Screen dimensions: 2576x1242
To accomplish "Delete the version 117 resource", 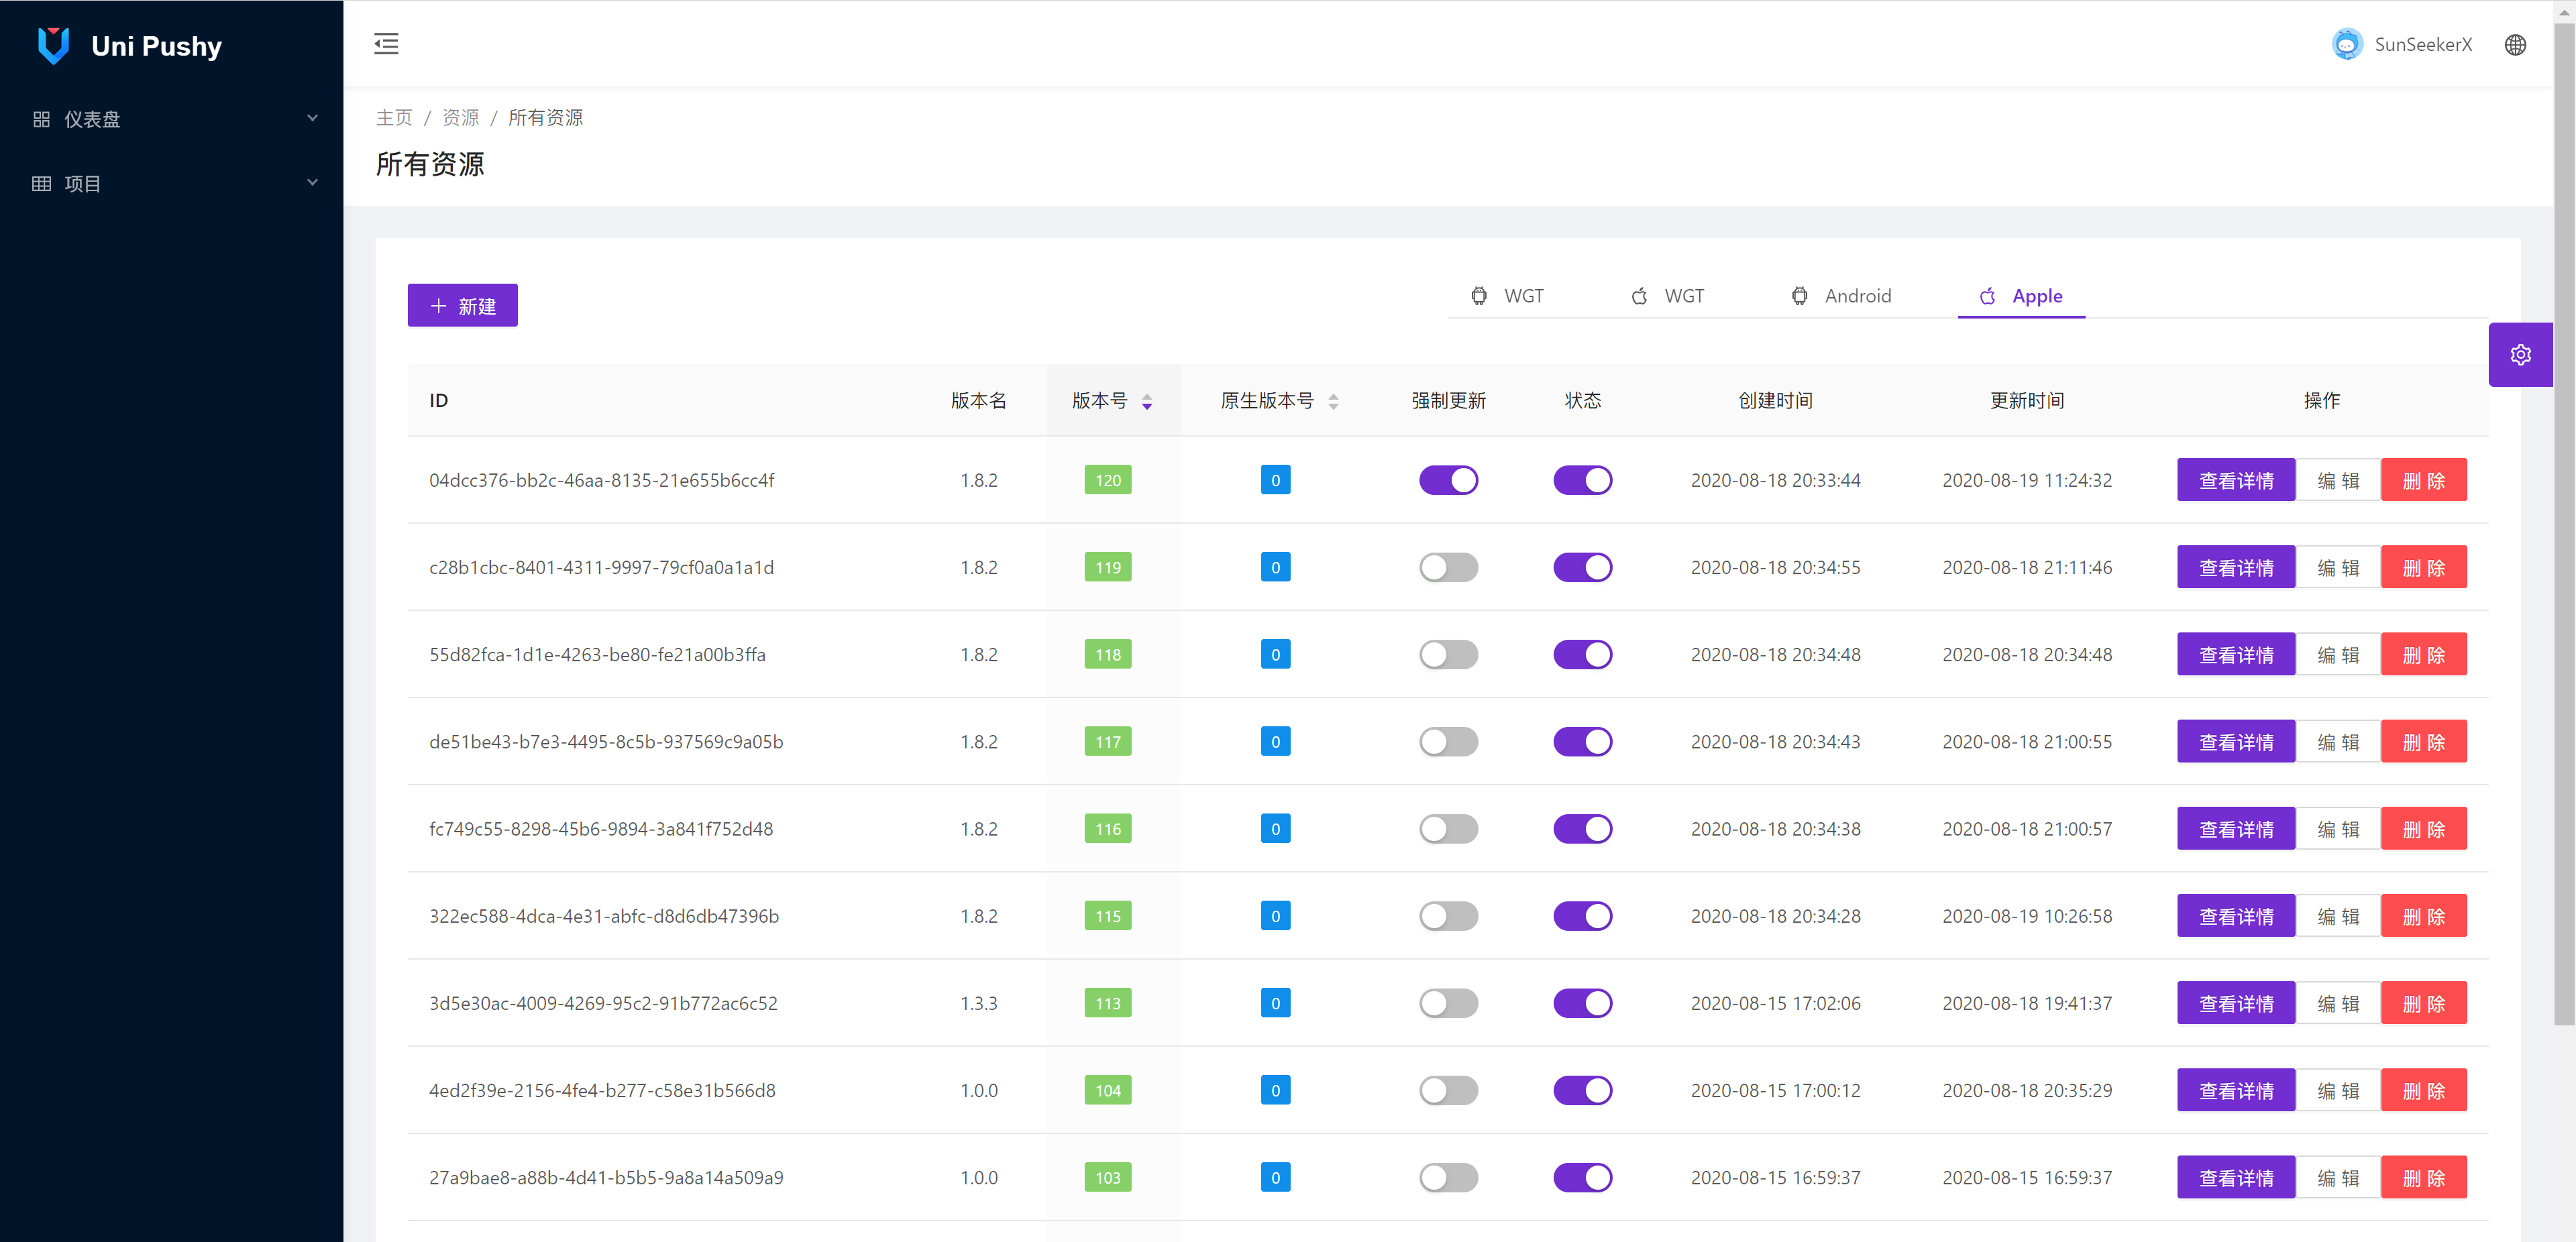I will [x=2423, y=742].
